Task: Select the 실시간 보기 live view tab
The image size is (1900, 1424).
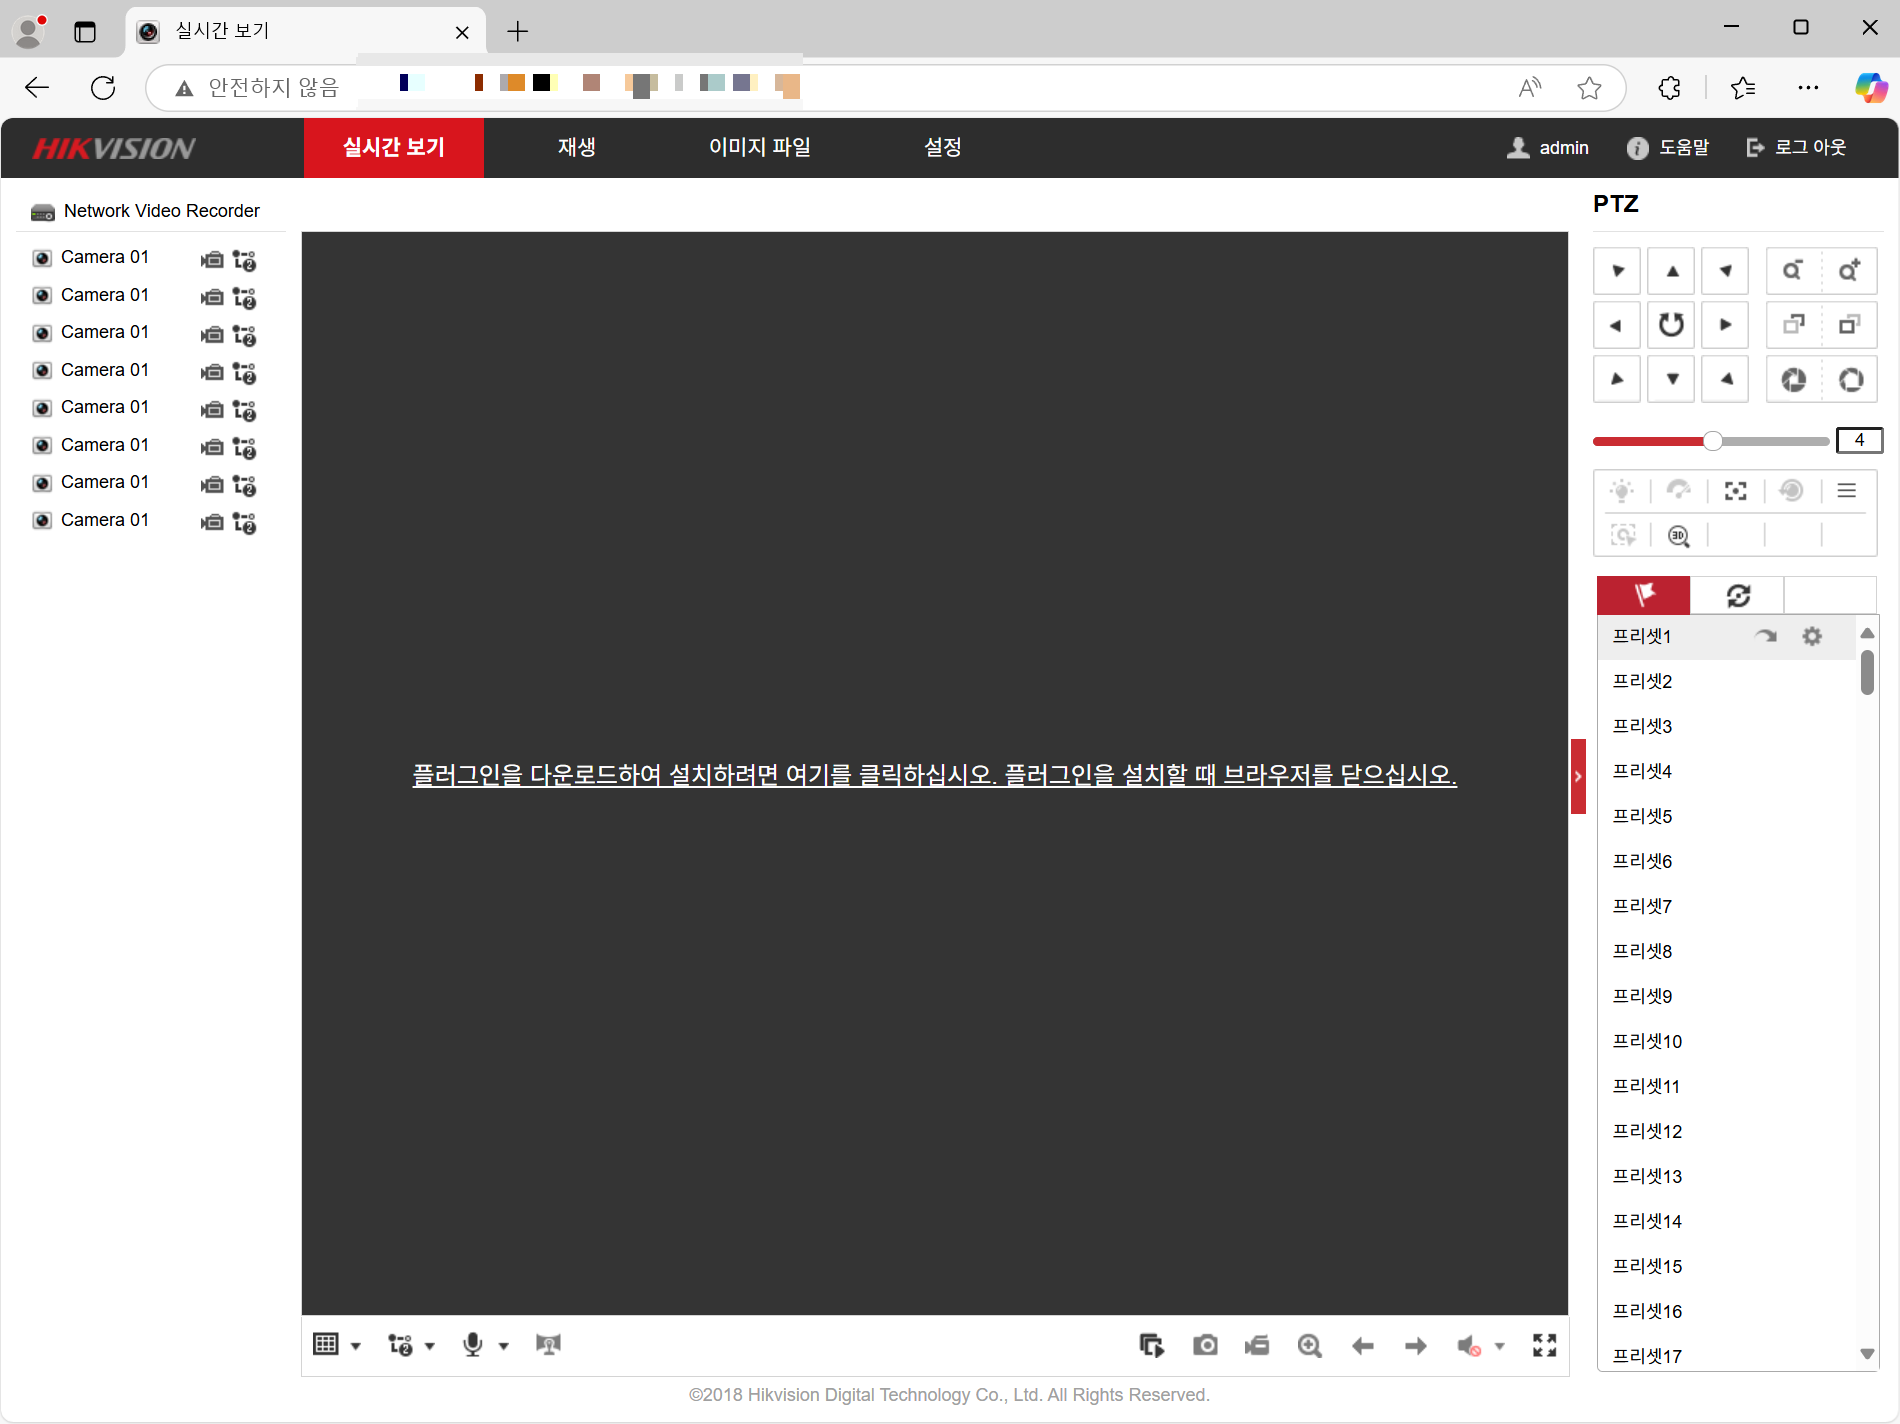Action: [394, 148]
